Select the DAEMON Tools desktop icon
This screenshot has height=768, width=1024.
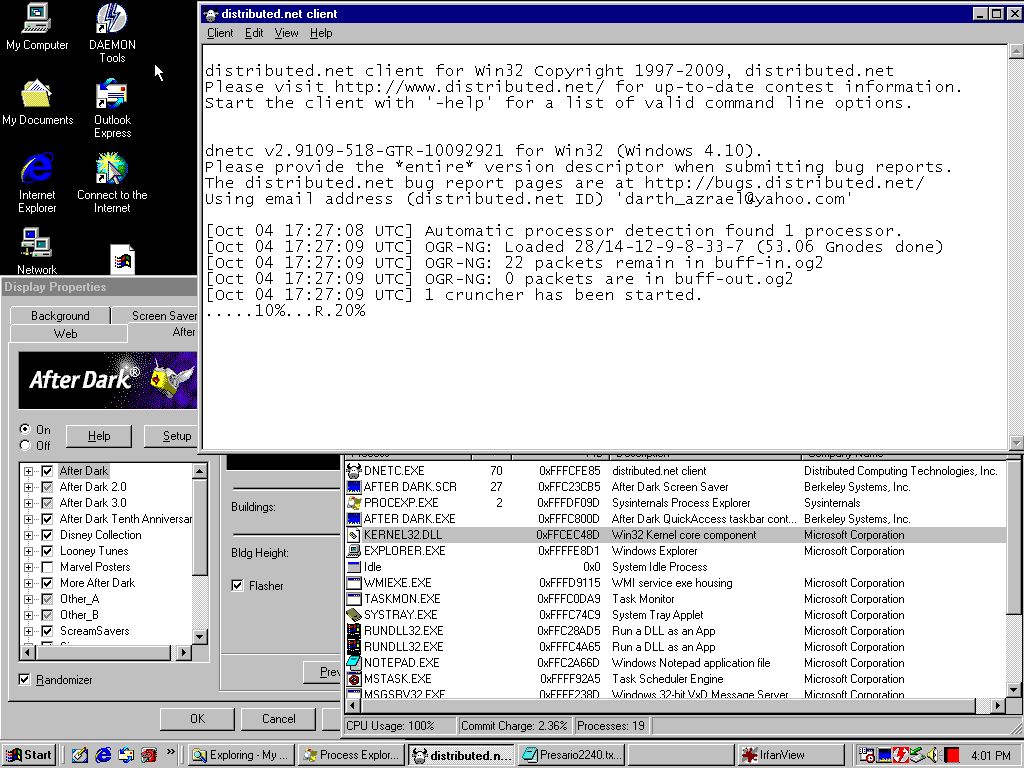tap(112, 33)
